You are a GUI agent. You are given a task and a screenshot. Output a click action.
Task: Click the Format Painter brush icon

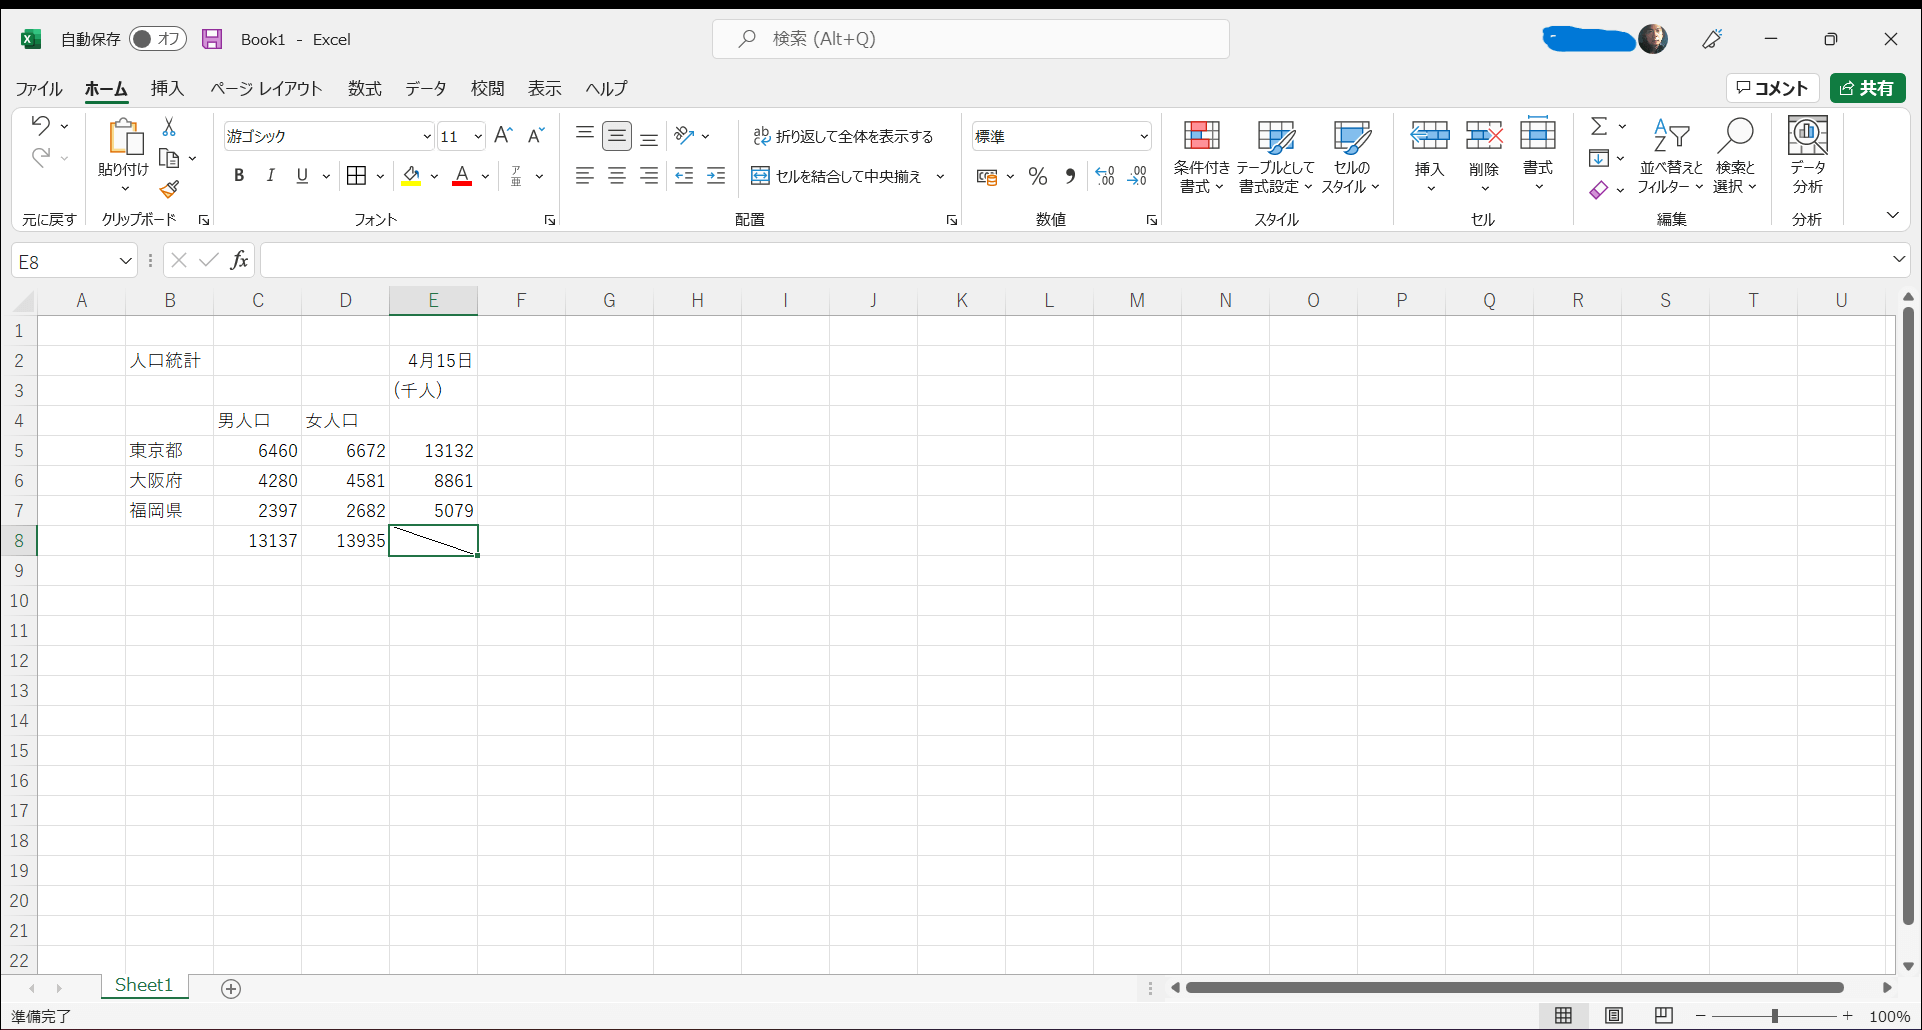170,189
